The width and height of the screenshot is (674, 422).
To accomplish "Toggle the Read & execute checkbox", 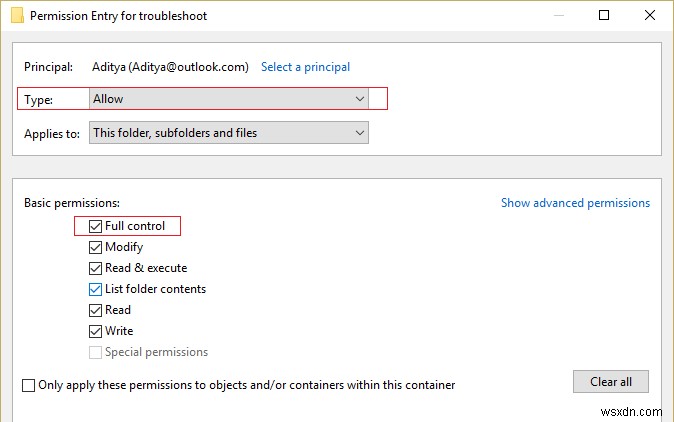I will [x=95, y=269].
